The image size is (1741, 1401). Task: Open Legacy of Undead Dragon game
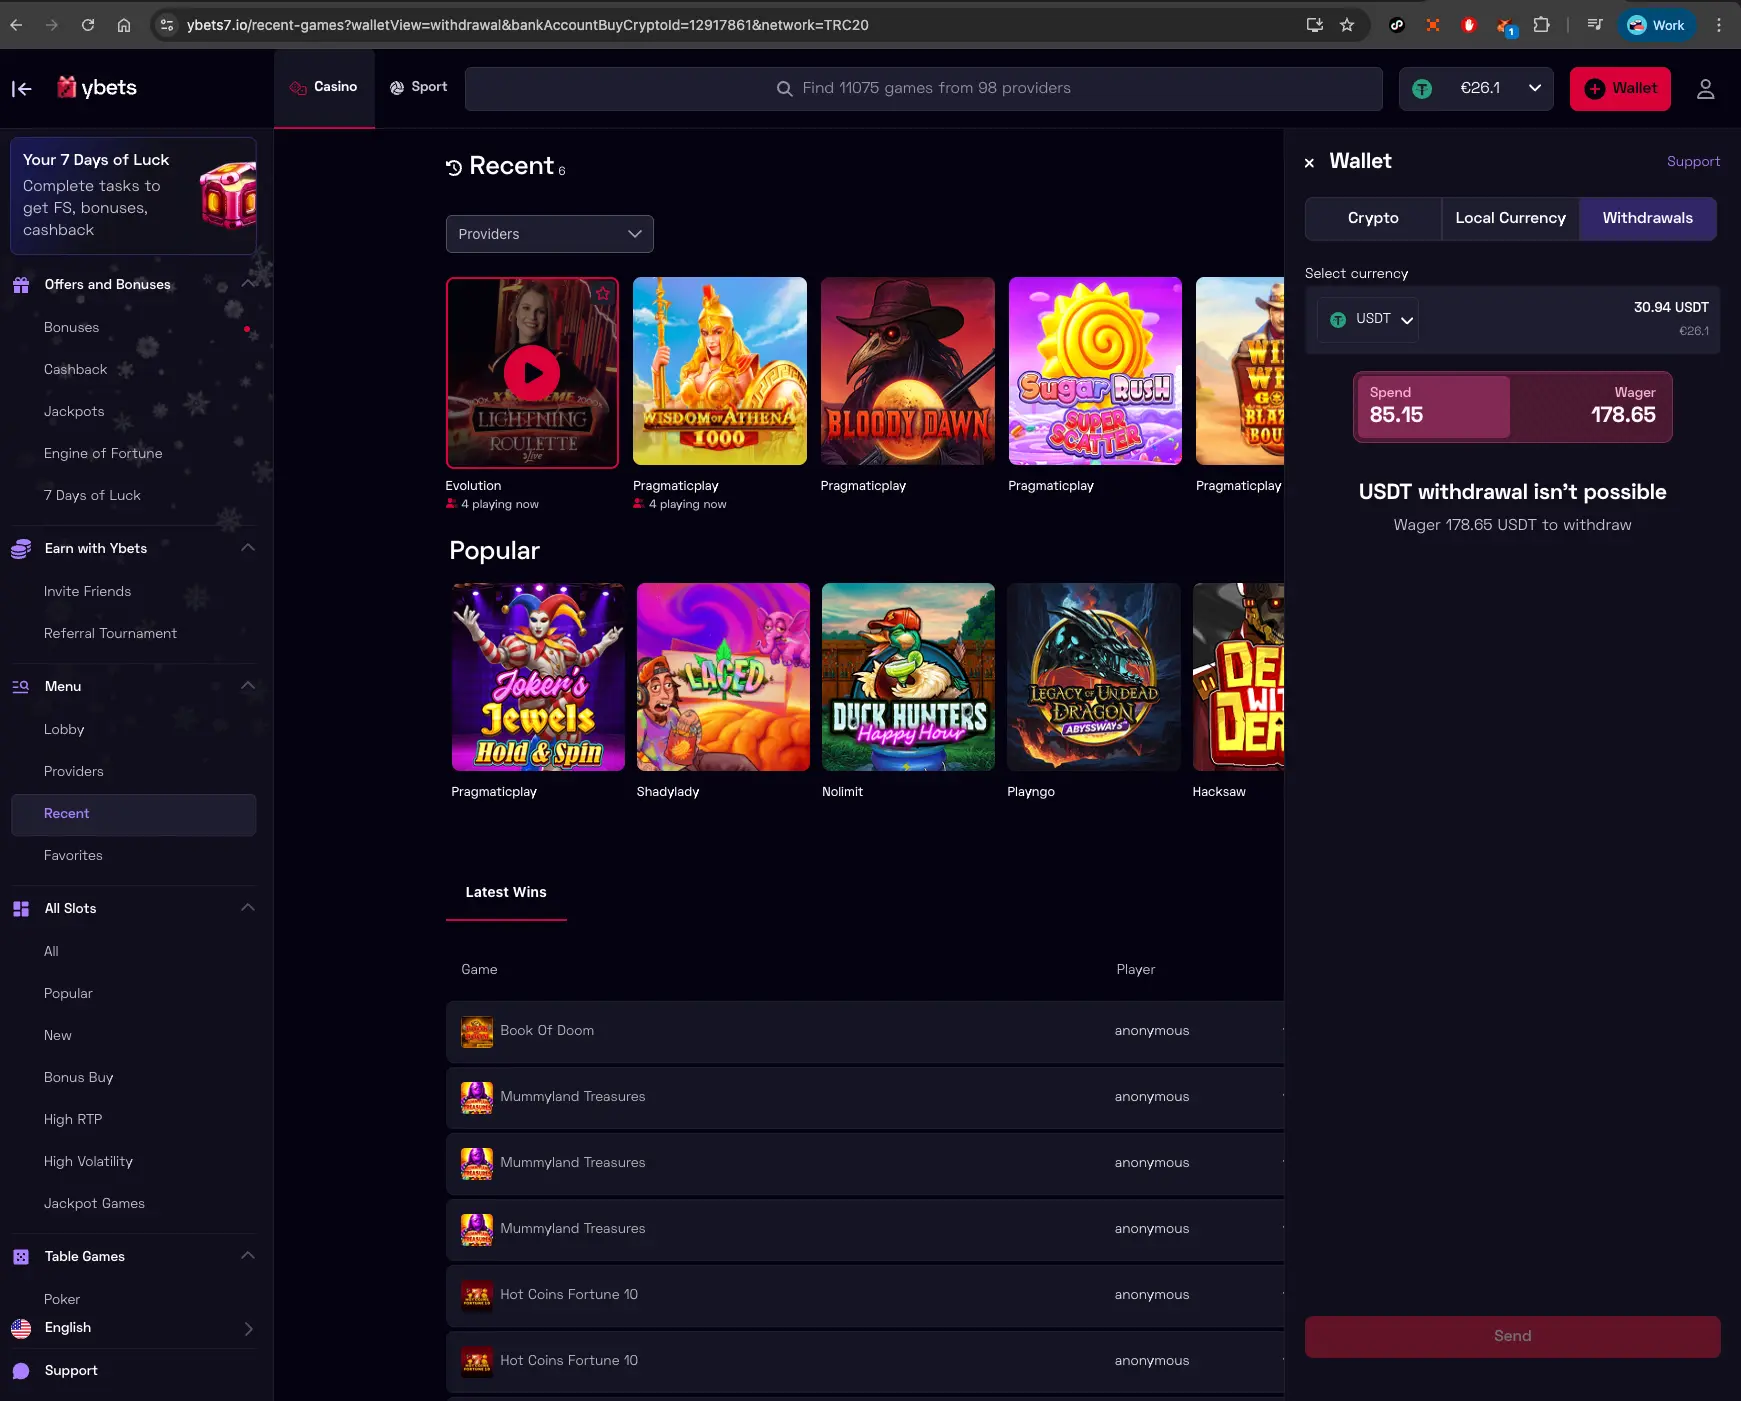(x=1094, y=677)
